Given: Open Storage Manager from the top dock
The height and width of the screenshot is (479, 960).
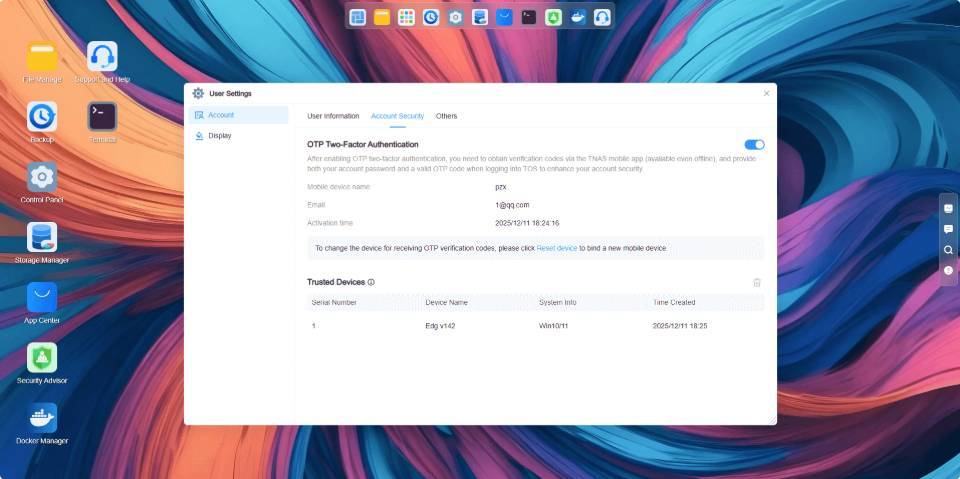Looking at the screenshot, I should click(x=480, y=17).
